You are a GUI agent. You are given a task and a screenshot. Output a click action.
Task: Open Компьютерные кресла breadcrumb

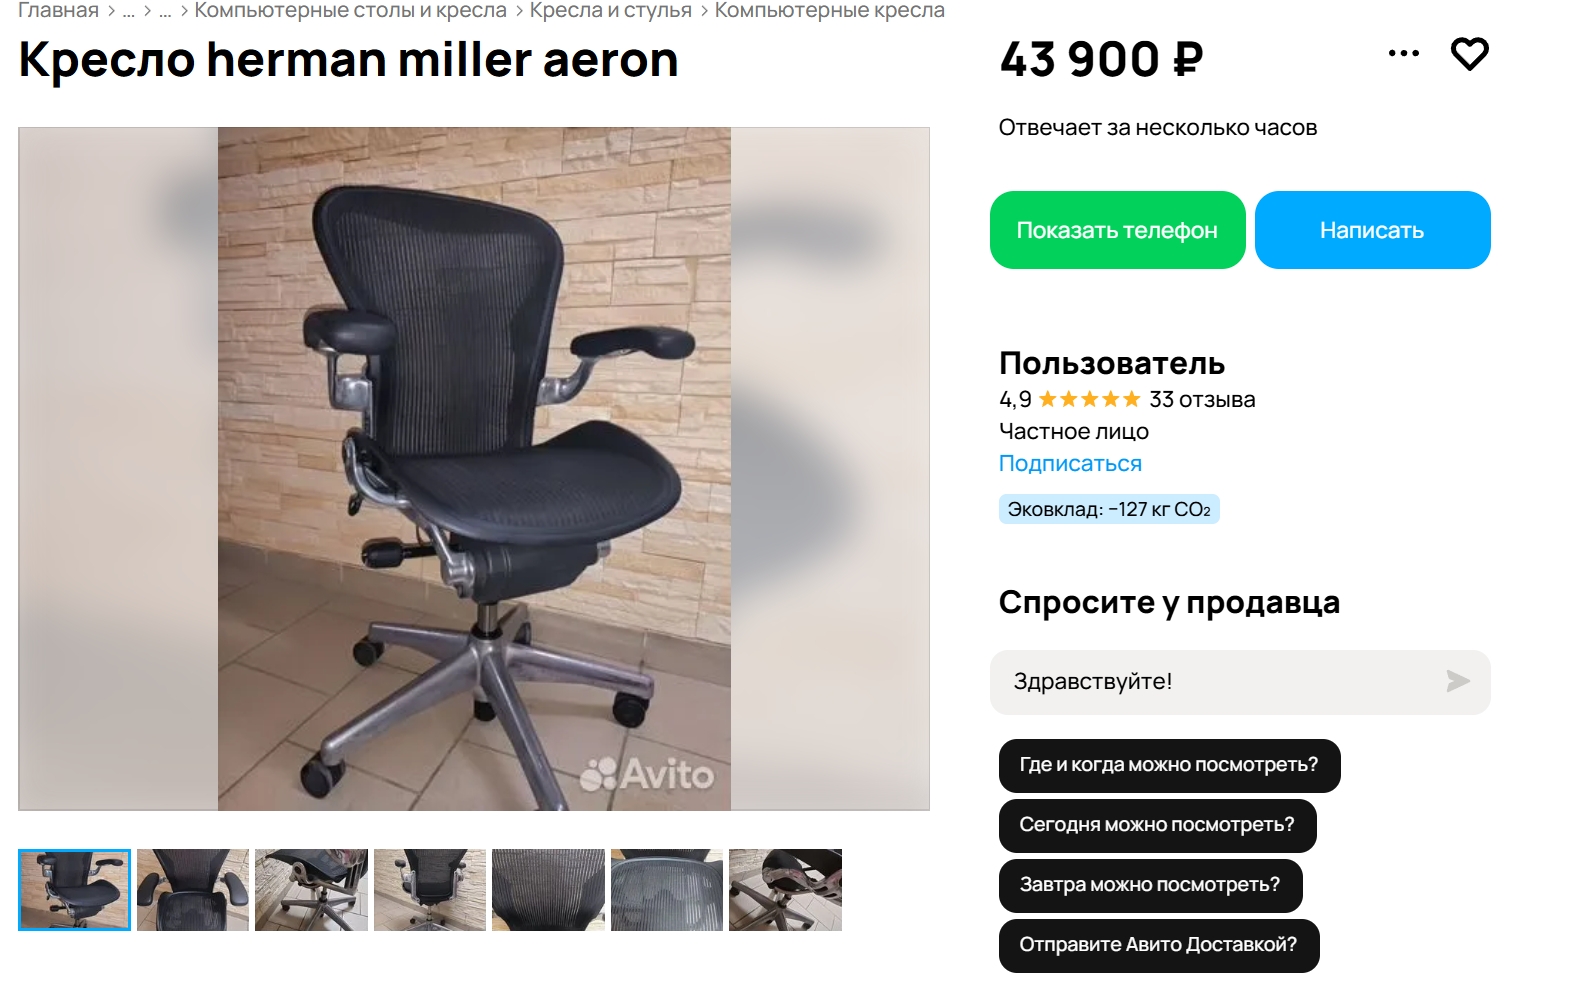coord(829,11)
